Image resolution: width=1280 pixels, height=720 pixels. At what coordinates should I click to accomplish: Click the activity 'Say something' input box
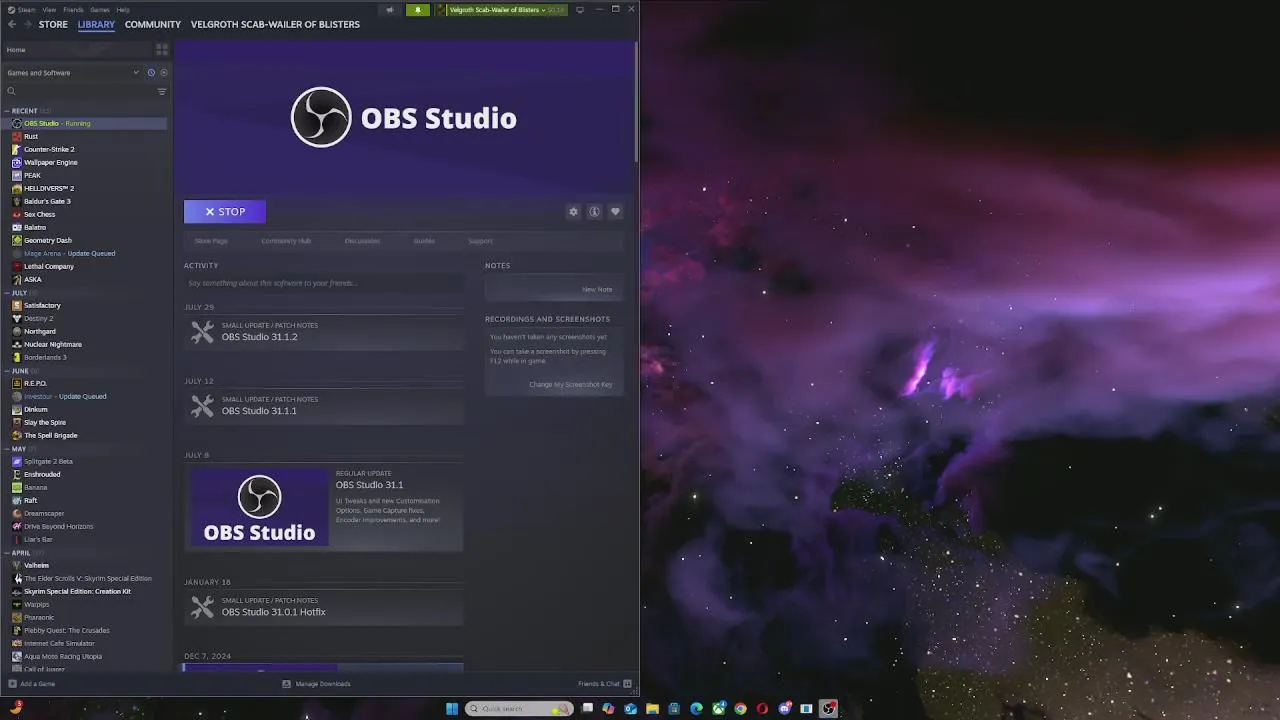coord(323,283)
